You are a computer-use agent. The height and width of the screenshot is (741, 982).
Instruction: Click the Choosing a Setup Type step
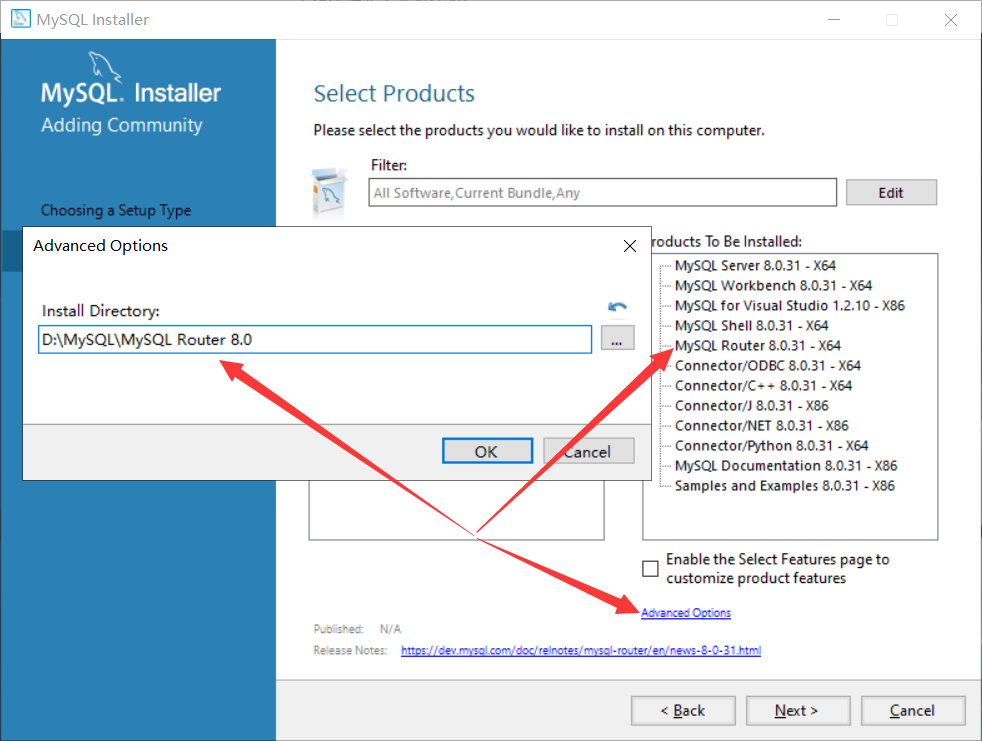click(x=116, y=210)
